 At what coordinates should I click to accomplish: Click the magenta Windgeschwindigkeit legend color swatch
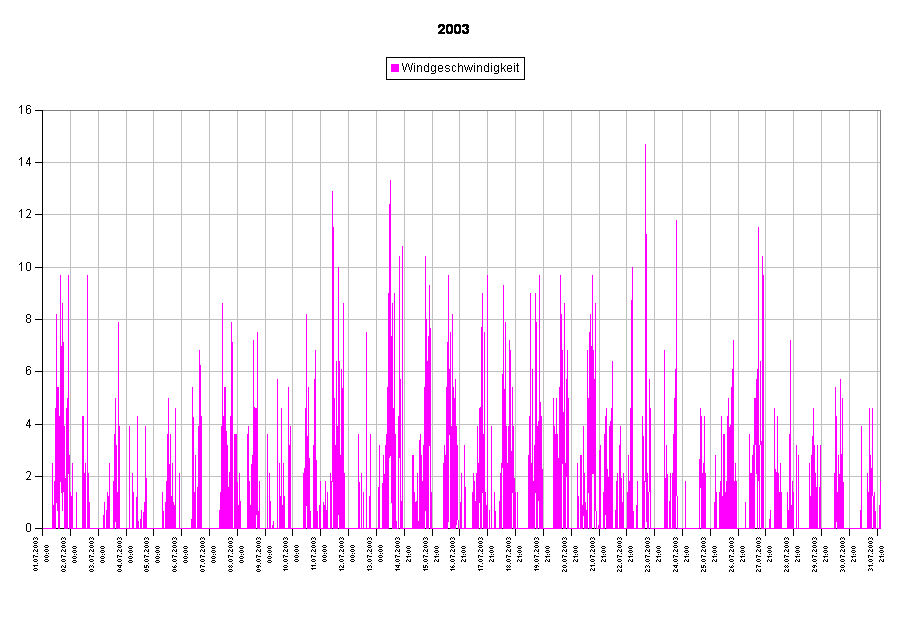tap(395, 68)
